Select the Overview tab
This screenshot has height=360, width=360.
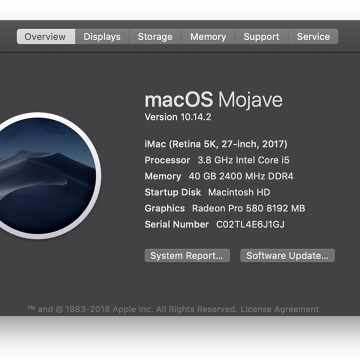tap(46, 37)
